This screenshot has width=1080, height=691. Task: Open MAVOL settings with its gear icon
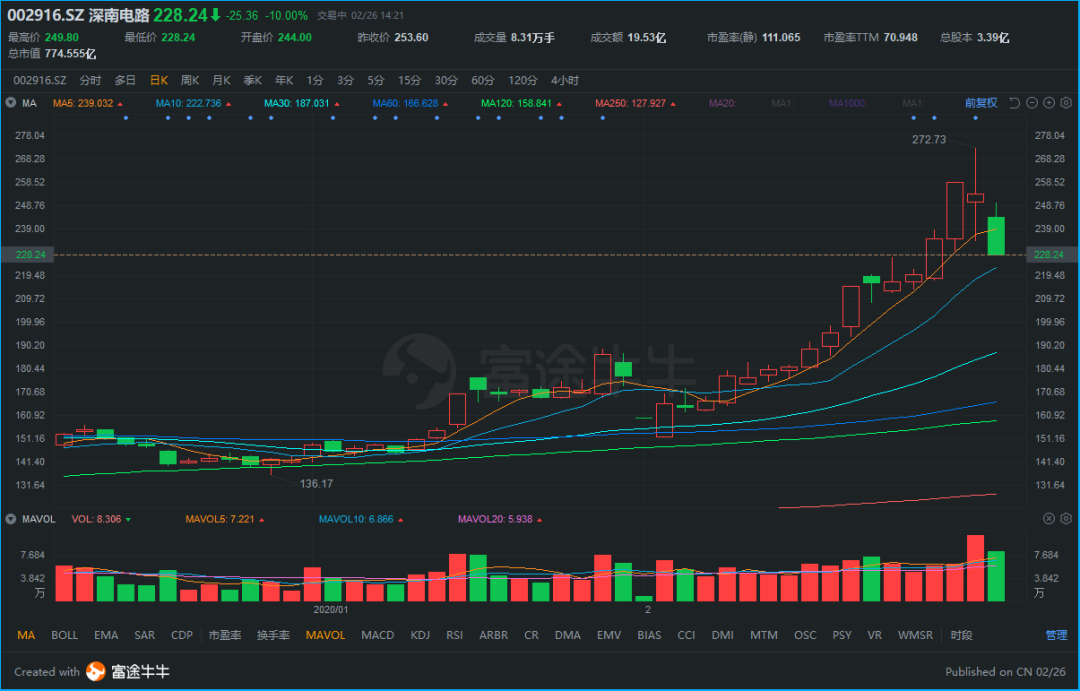click(1066, 518)
